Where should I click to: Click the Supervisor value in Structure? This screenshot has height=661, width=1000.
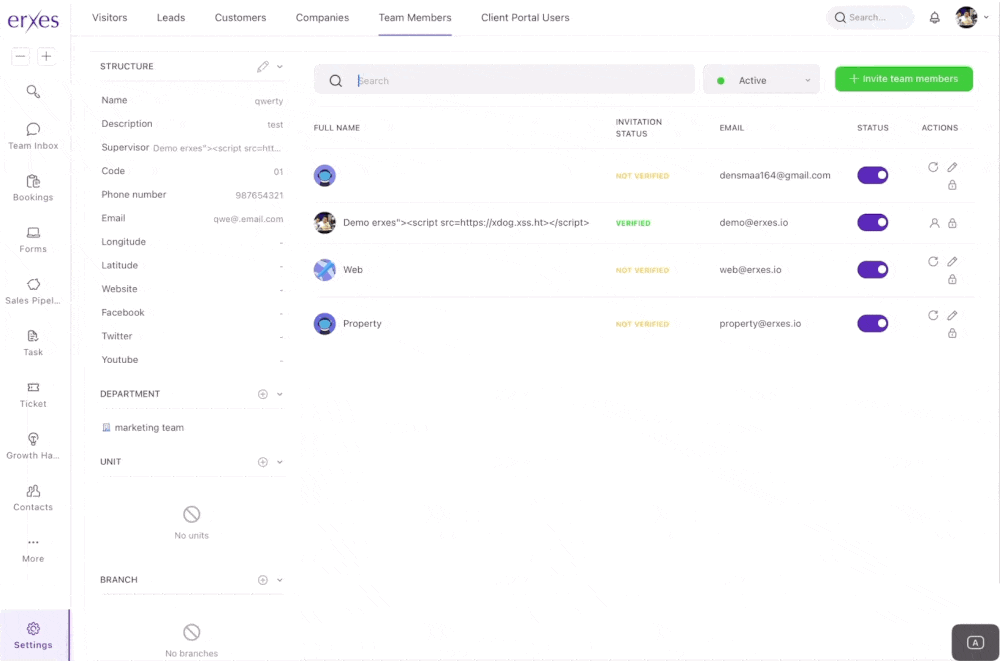pos(217,148)
